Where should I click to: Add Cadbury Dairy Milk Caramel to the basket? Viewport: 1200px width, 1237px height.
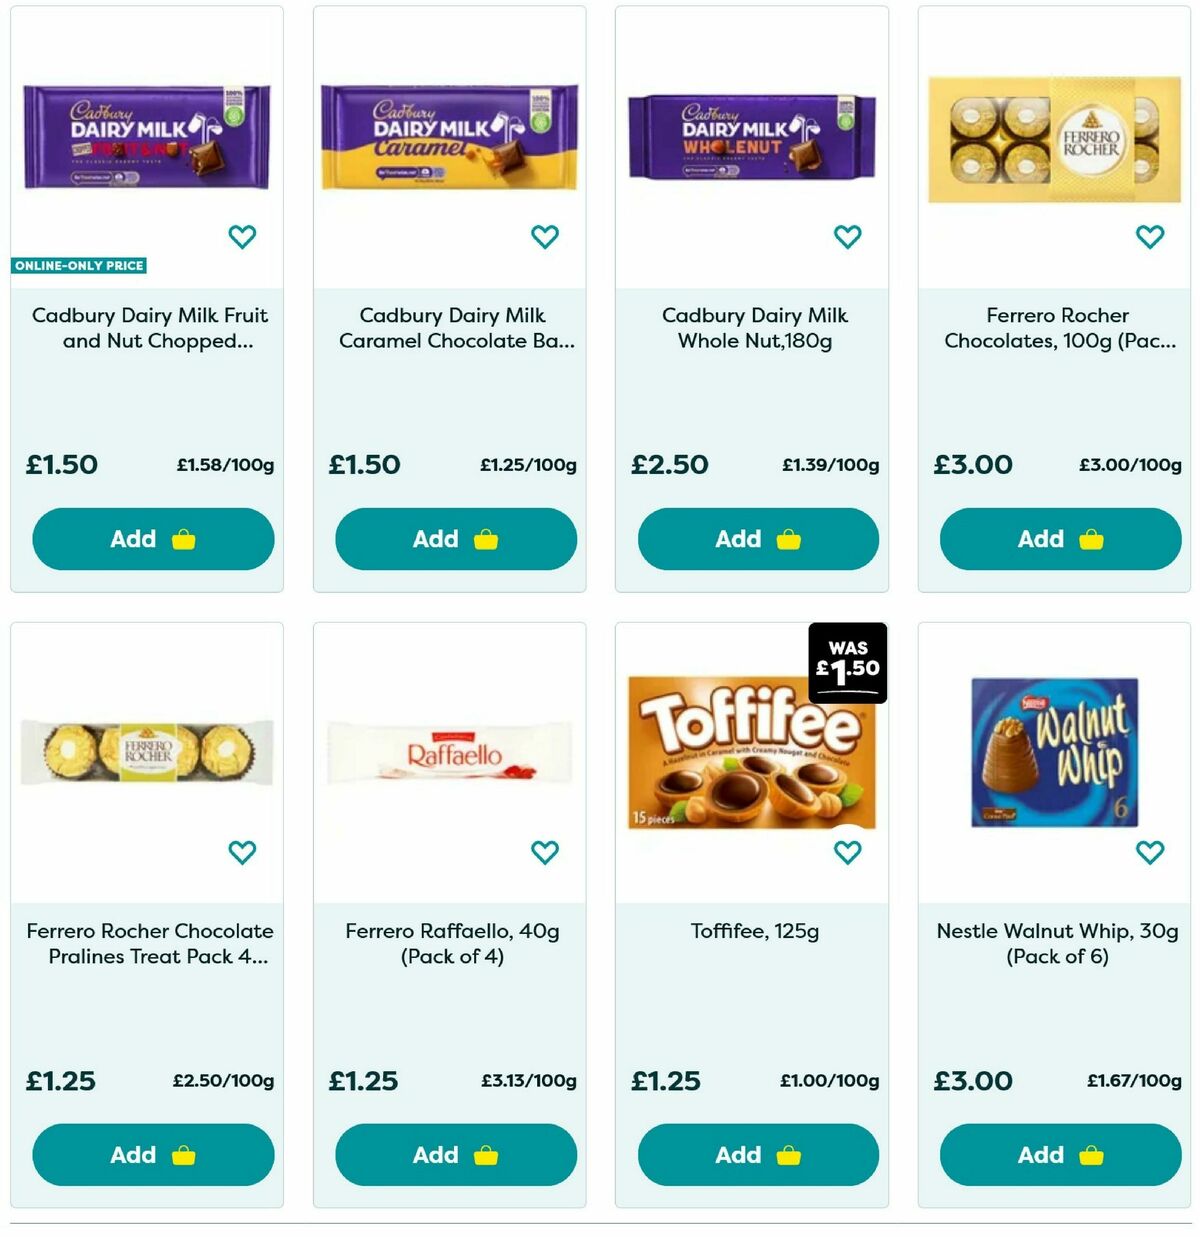[x=454, y=539]
